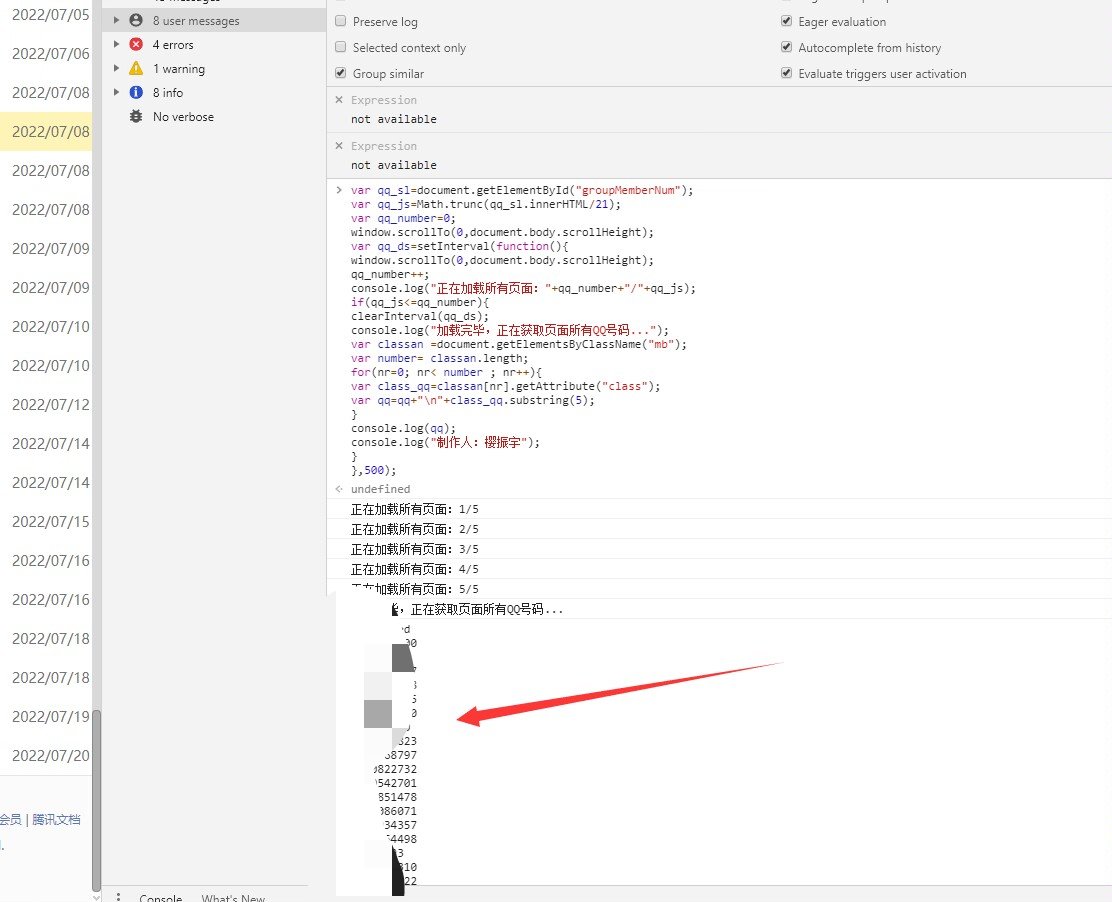Image resolution: width=1112 pixels, height=902 pixels.
Task: Click the yellow warning triangle icon
Action: [136, 69]
